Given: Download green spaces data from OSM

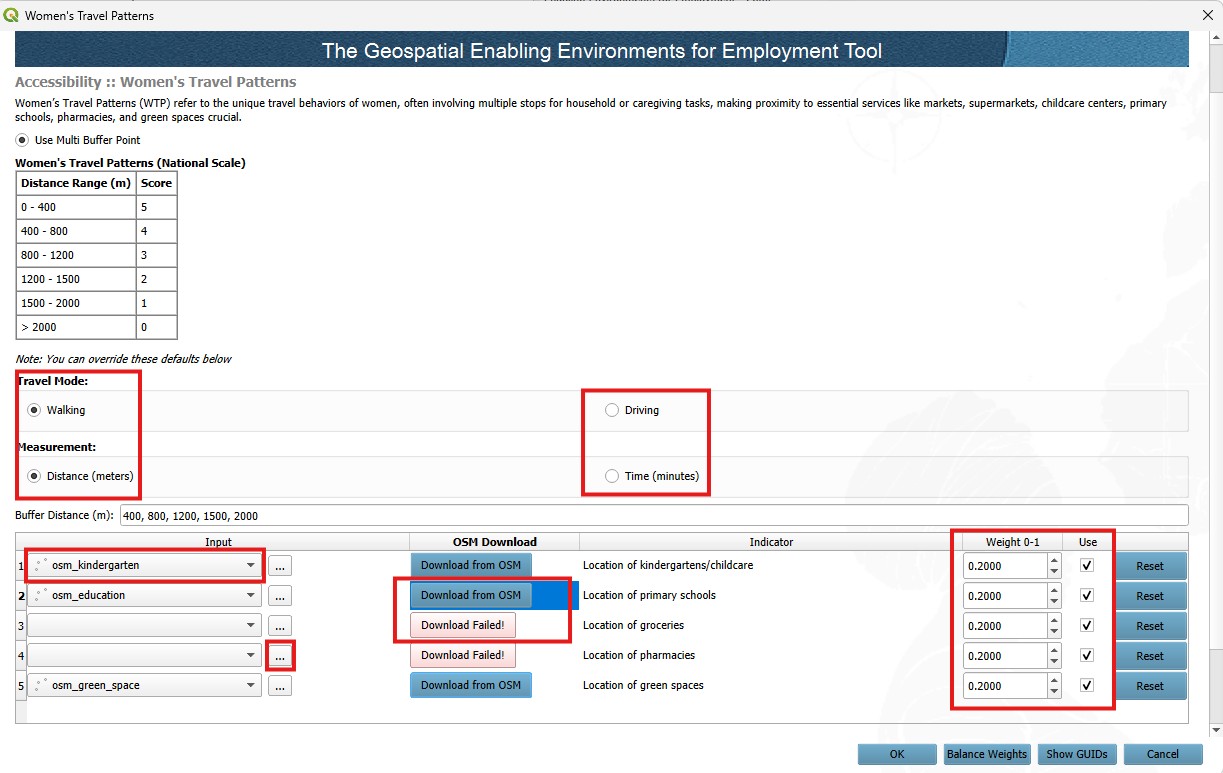Looking at the screenshot, I should (471, 685).
